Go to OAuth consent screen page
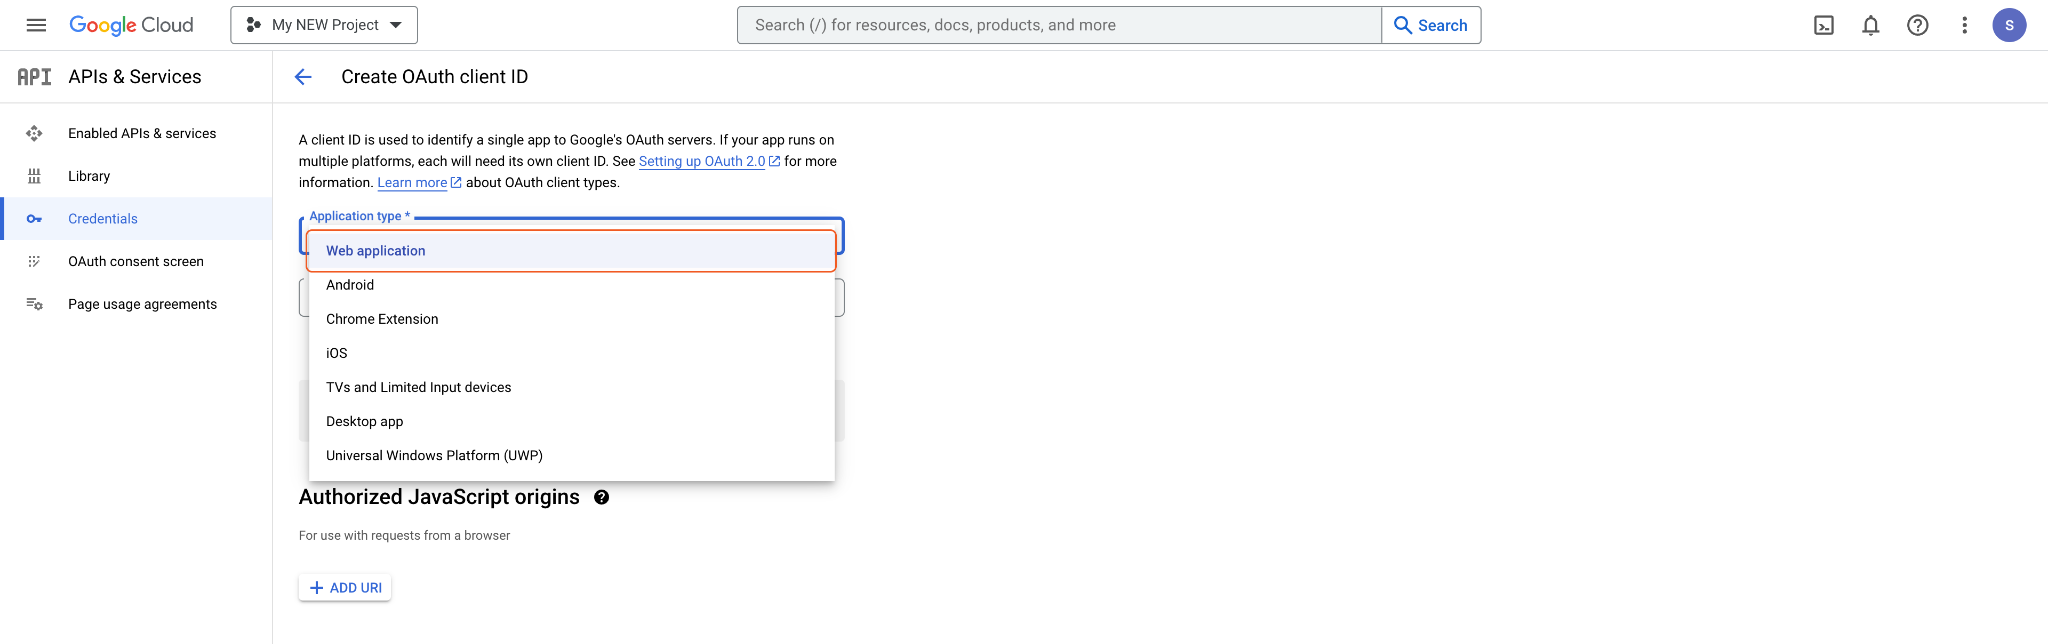Screen dimensions: 2048x644 click(136, 262)
